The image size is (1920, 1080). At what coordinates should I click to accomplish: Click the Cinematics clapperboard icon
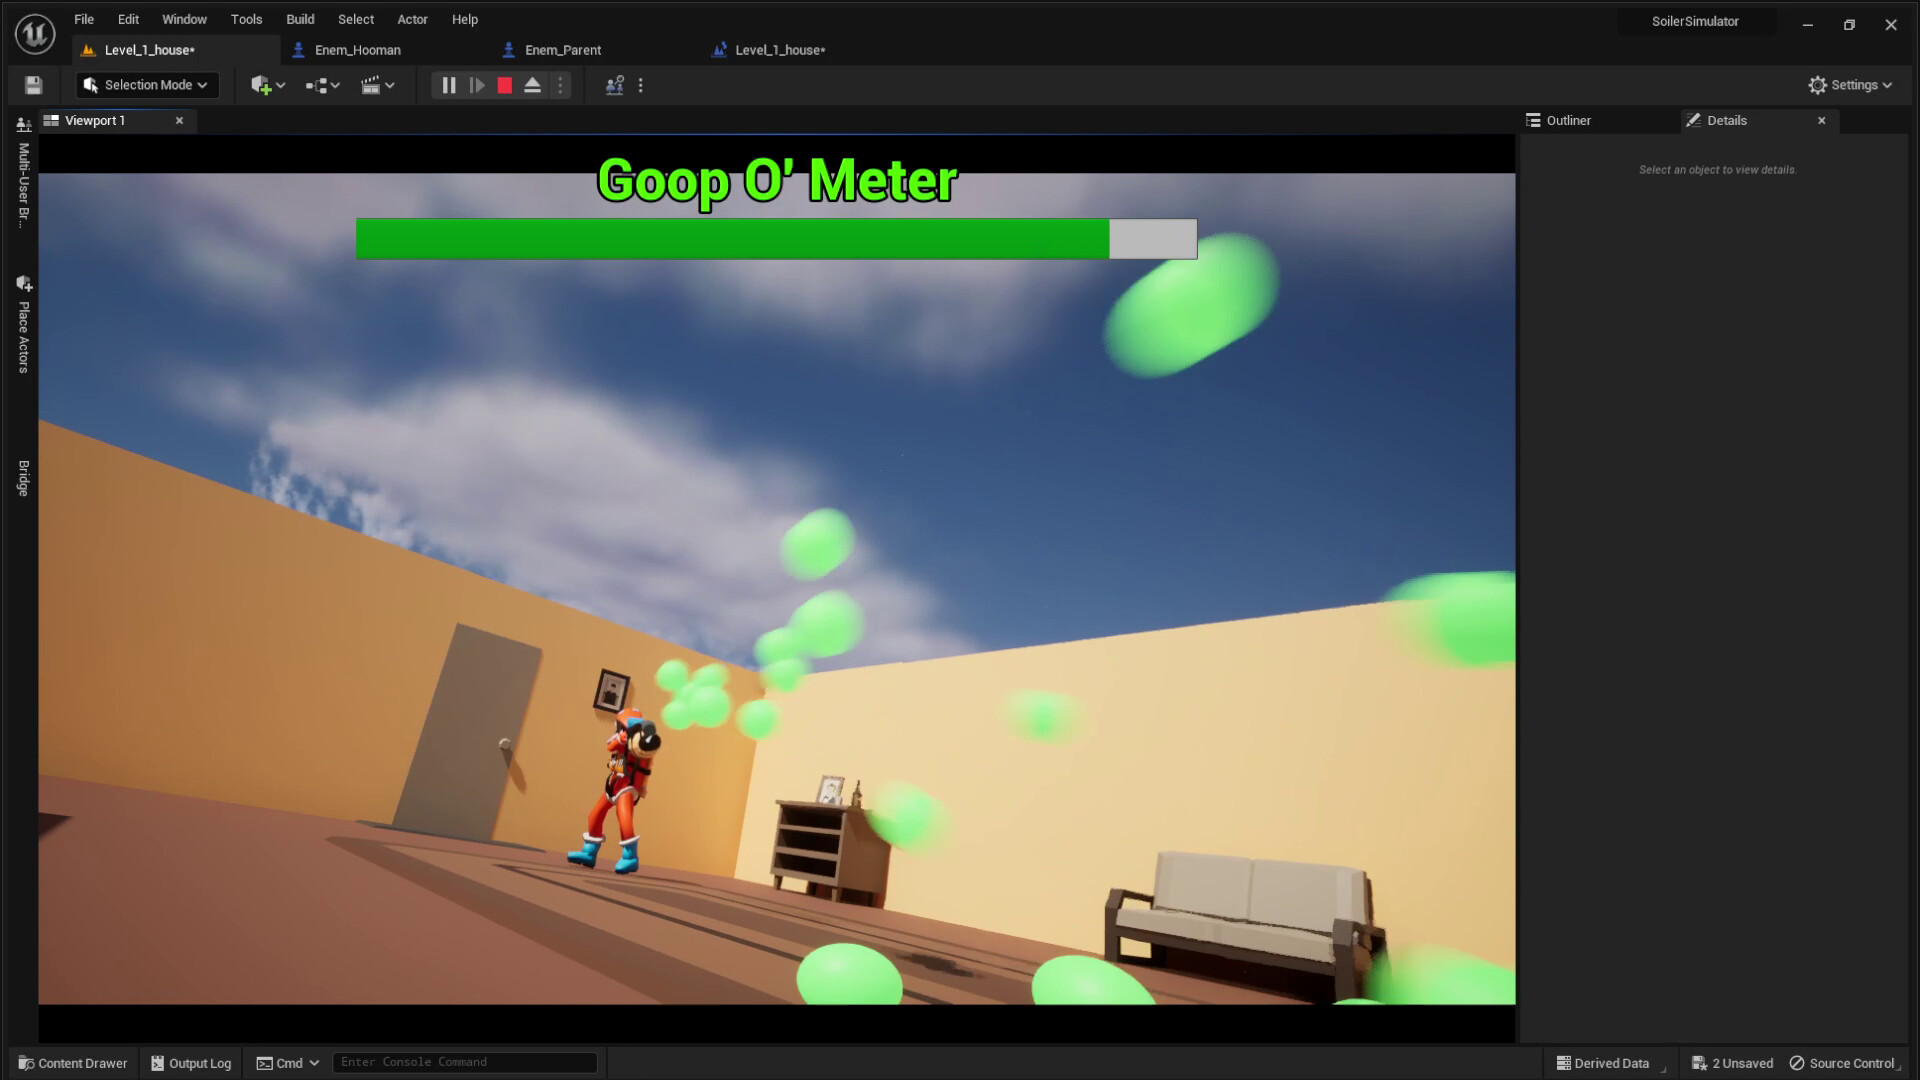click(x=373, y=85)
